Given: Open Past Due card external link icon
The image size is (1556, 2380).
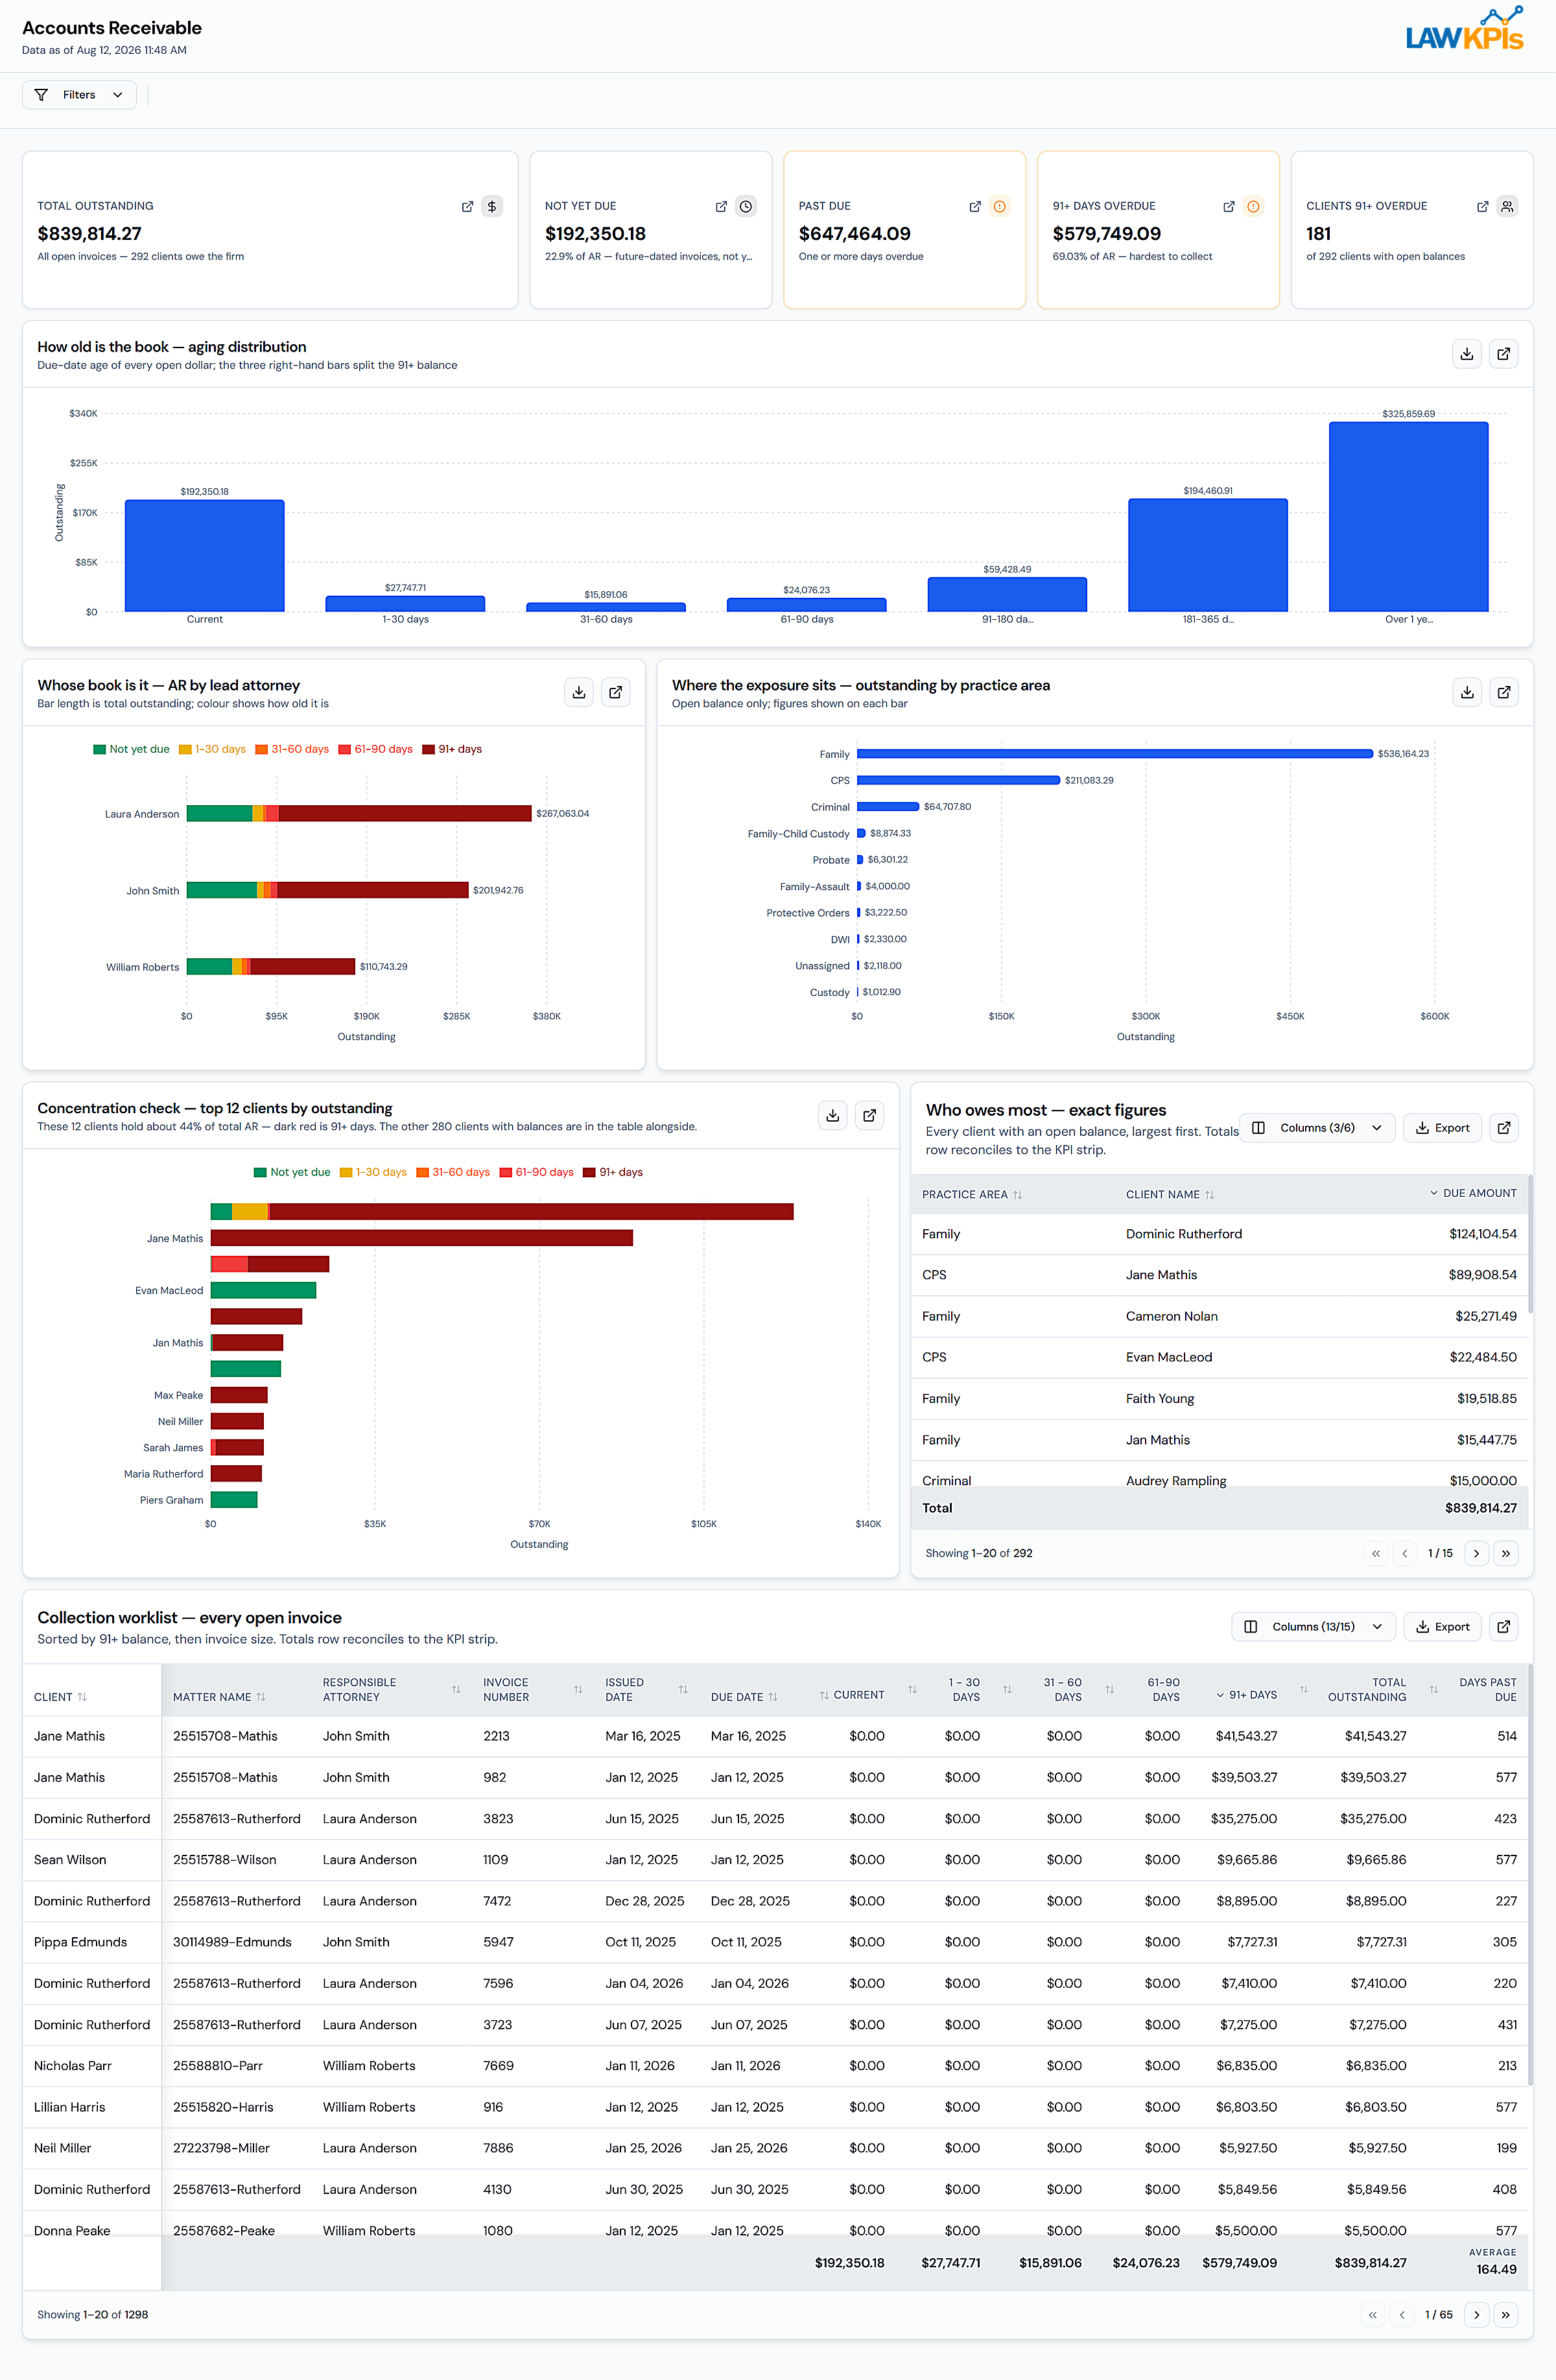Looking at the screenshot, I should (975, 207).
